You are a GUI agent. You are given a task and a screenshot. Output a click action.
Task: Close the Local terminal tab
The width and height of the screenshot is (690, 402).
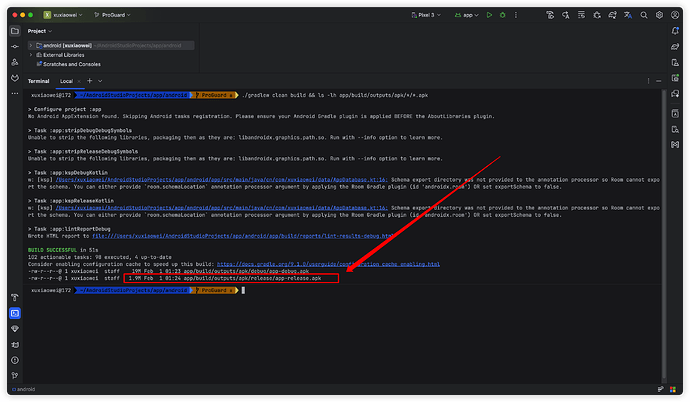[80, 80]
